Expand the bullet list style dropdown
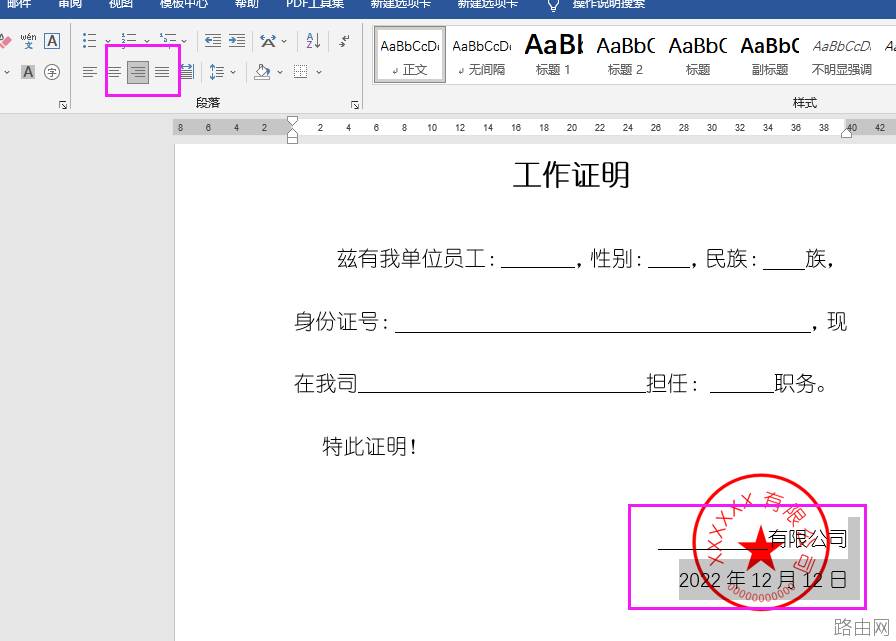Image resolution: width=896 pixels, height=641 pixels. pyautogui.click(x=108, y=41)
